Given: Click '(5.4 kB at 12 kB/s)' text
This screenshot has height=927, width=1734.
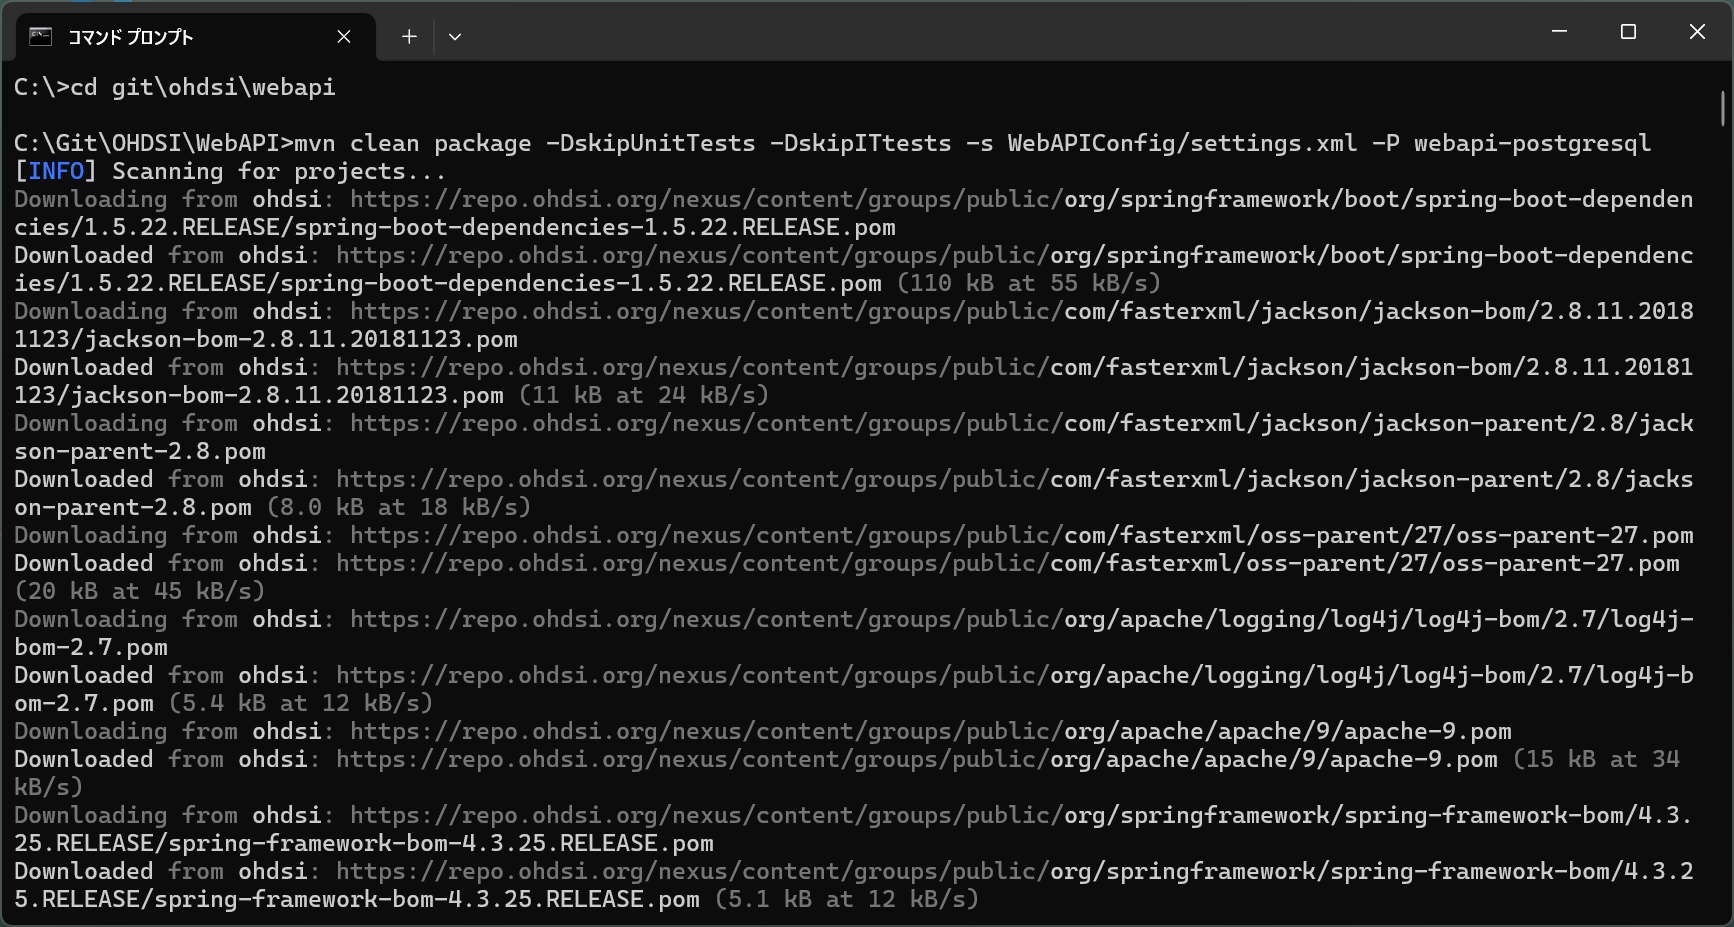Looking at the screenshot, I should coord(301,703).
